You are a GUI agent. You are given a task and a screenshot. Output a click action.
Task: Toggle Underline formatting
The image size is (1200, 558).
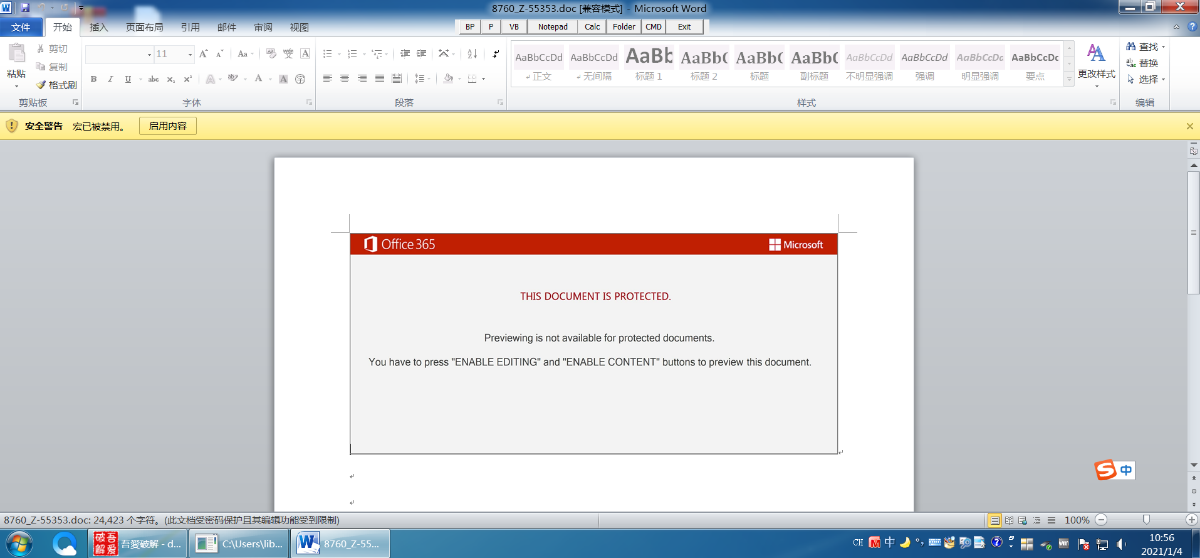128,78
